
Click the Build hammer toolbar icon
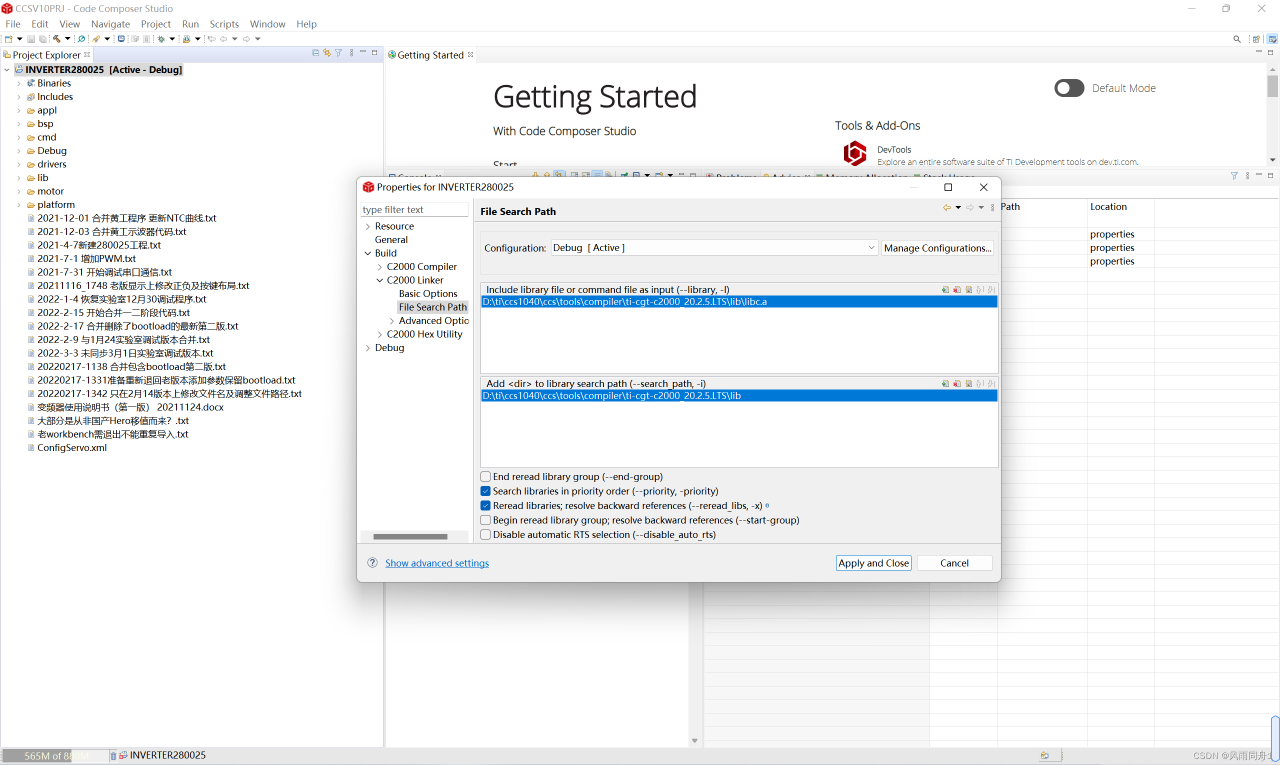[x=57, y=39]
